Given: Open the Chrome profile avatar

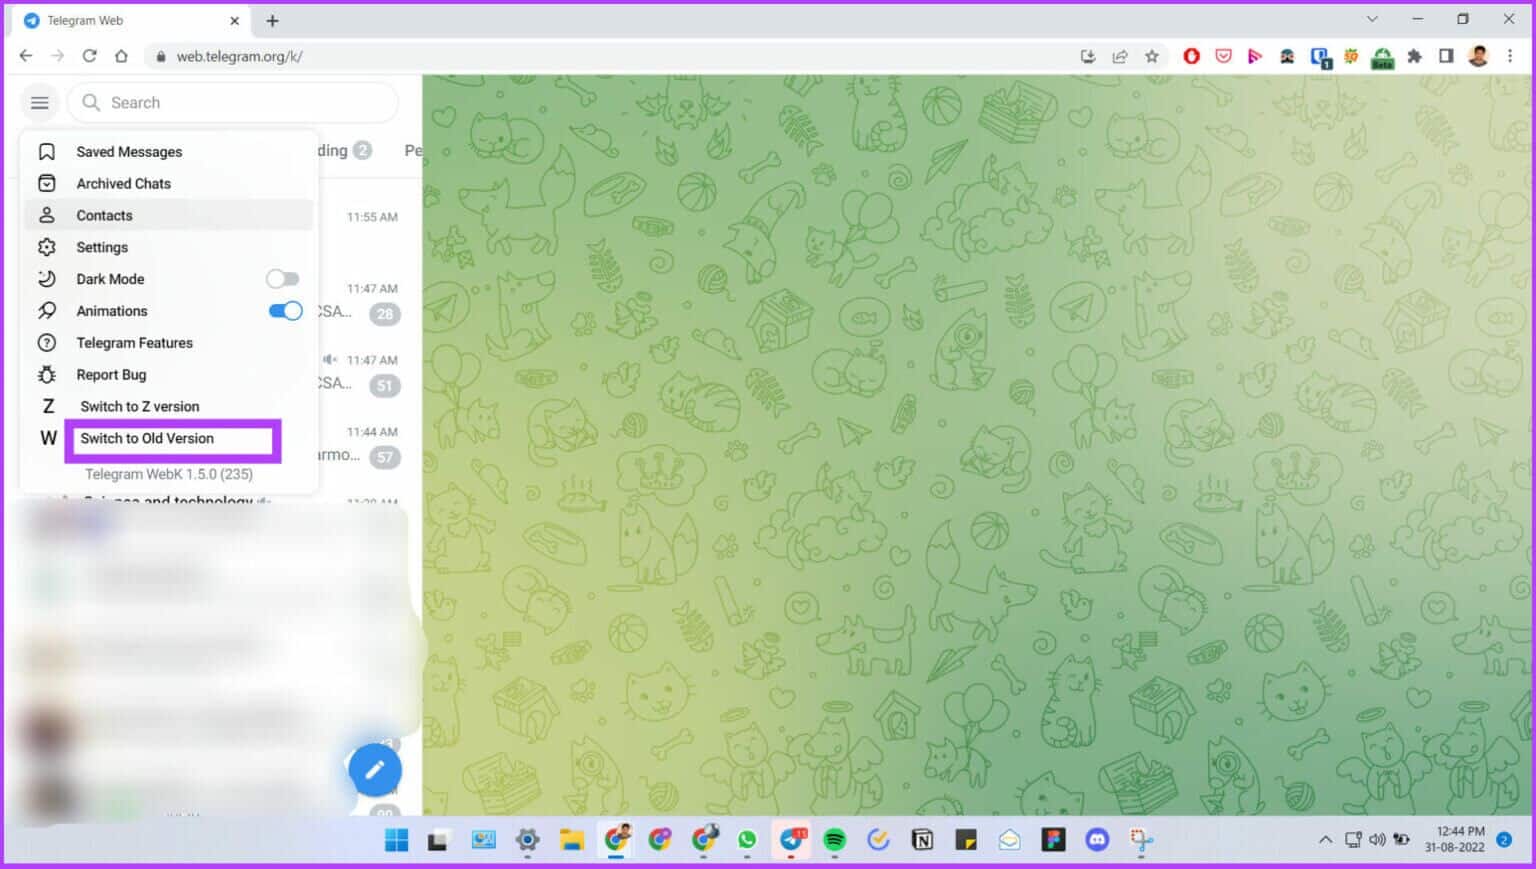Looking at the screenshot, I should pyautogui.click(x=1478, y=56).
